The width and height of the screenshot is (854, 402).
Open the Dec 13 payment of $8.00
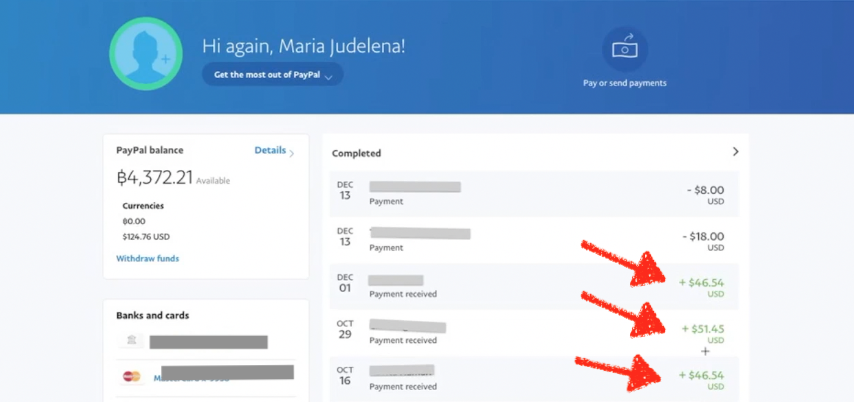point(534,194)
